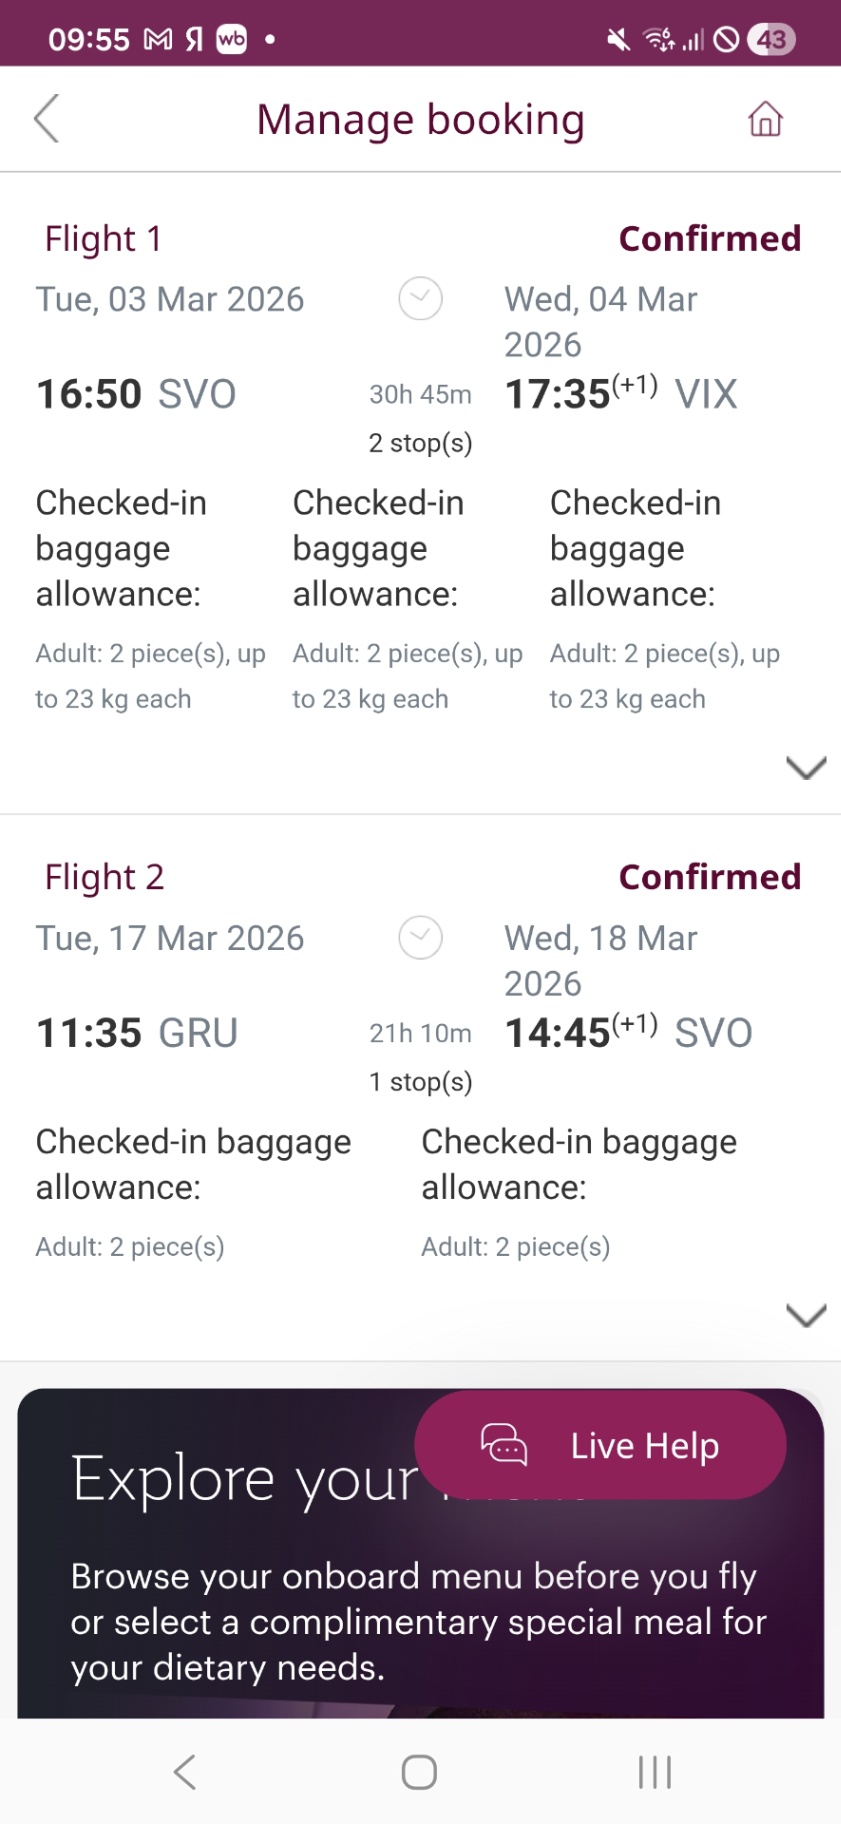Image resolution: width=841 pixels, height=1824 pixels.
Task: Tap Flight 2 clock duration icon
Action: tap(421, 937)
